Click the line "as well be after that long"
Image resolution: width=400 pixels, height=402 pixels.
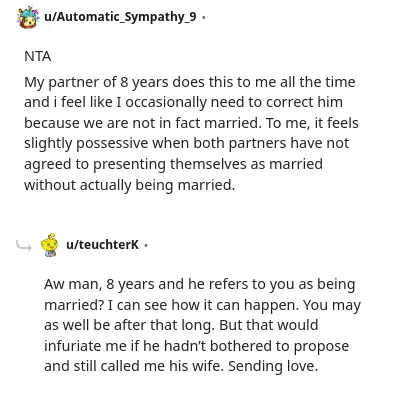pyautogui.click(x=181, y=325)
